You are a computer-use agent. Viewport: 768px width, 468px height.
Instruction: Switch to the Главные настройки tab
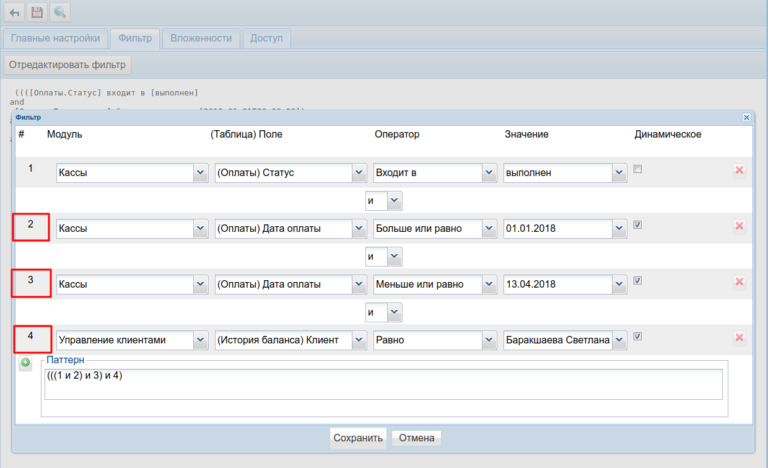coord(55,39)
